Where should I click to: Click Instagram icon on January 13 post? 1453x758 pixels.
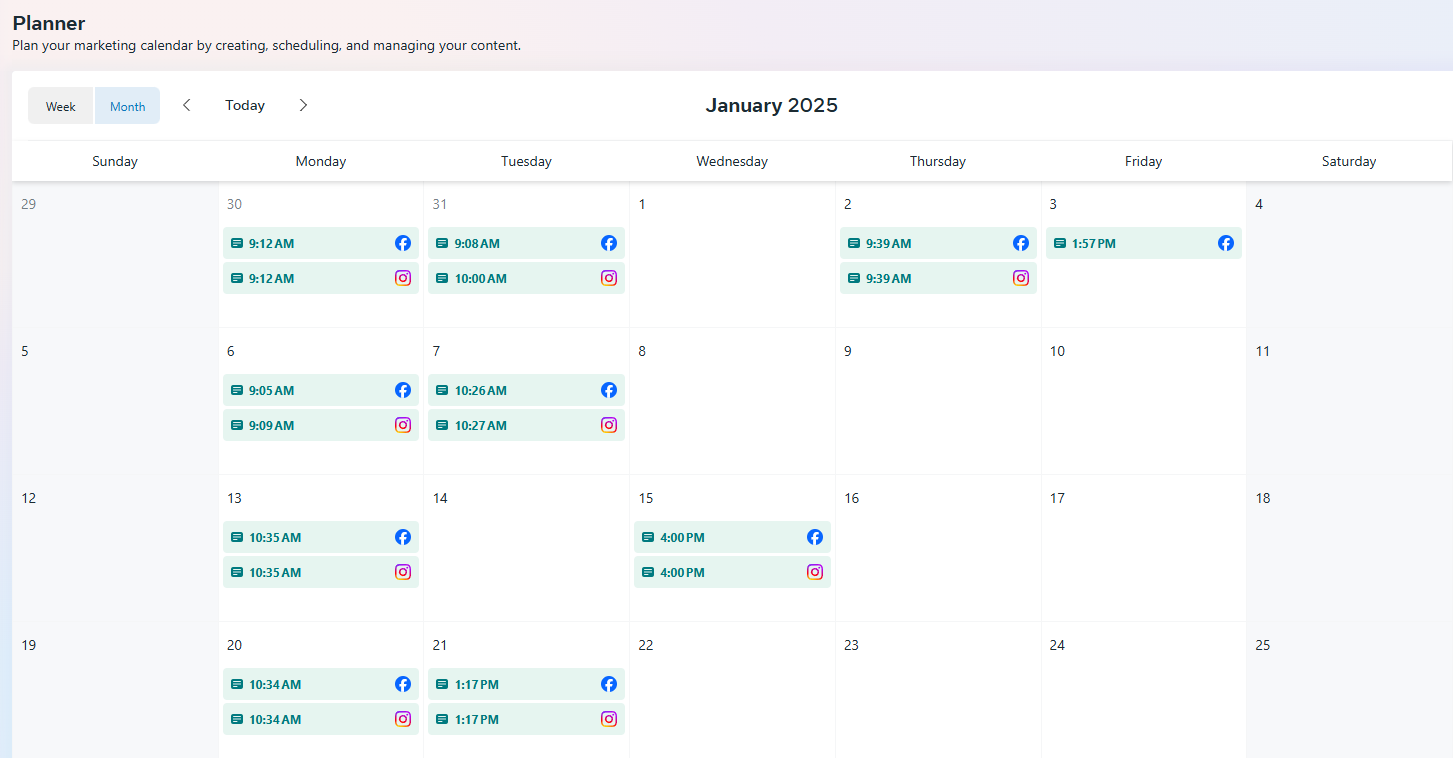pyautogui.click(x=403, y=572)
